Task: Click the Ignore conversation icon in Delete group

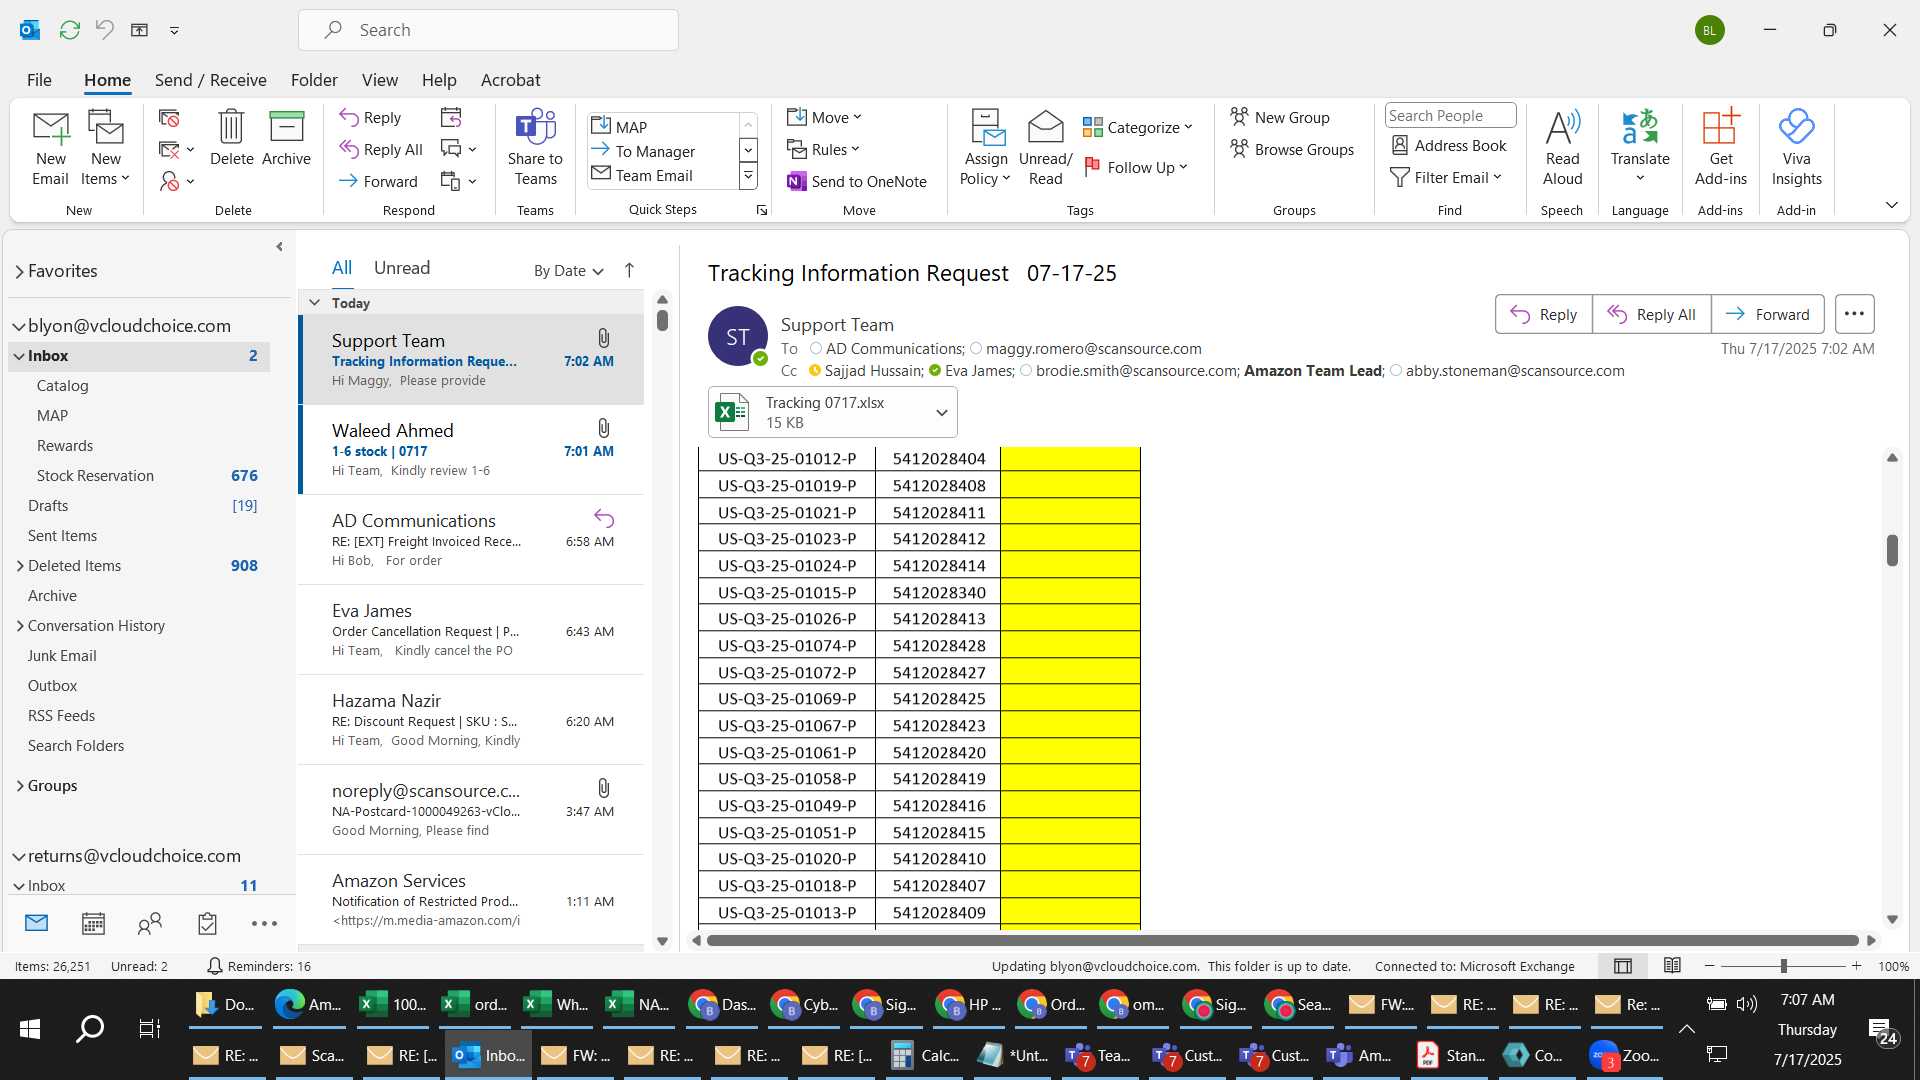Action: pos(169,118)
